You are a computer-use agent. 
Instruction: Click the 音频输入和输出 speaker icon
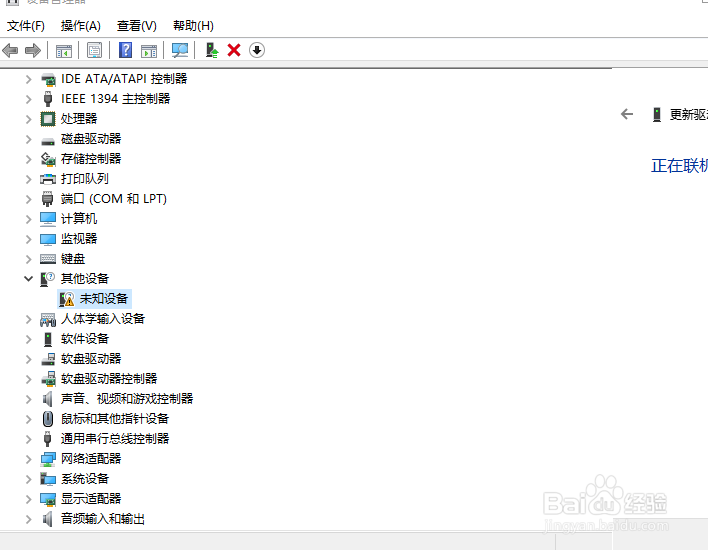pos(48,519)
